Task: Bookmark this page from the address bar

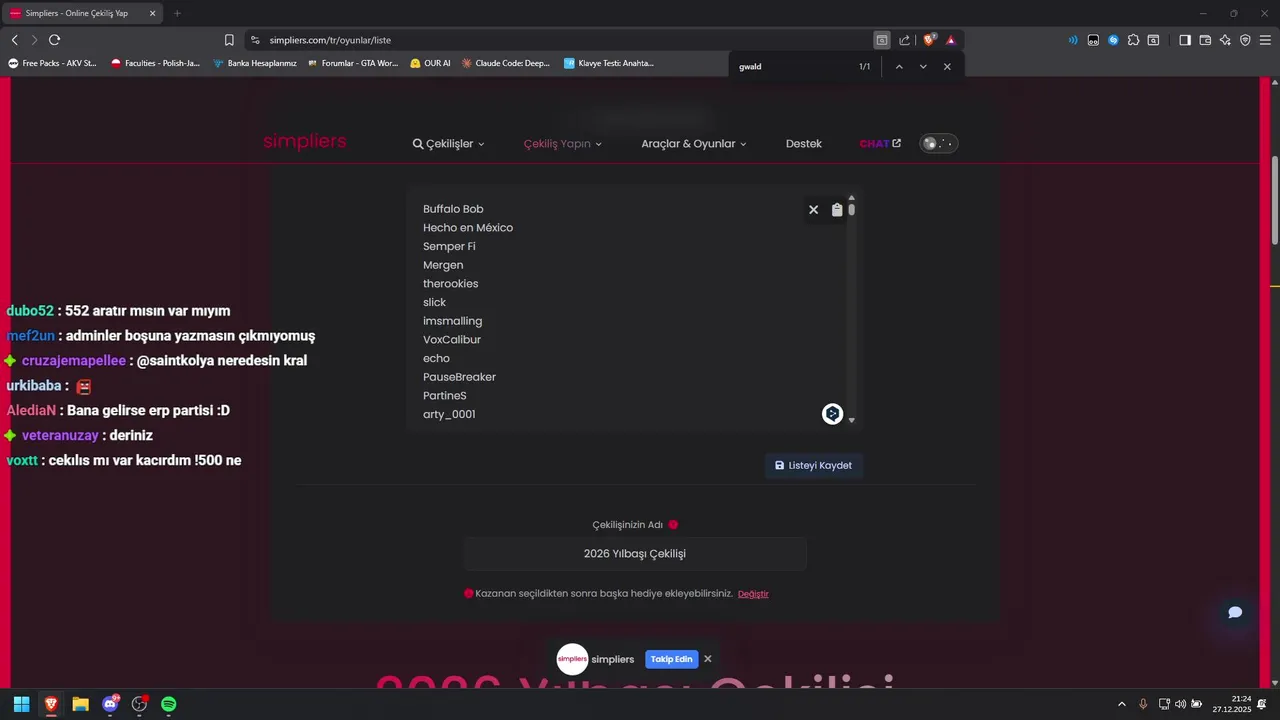Action: pos(229,40)
